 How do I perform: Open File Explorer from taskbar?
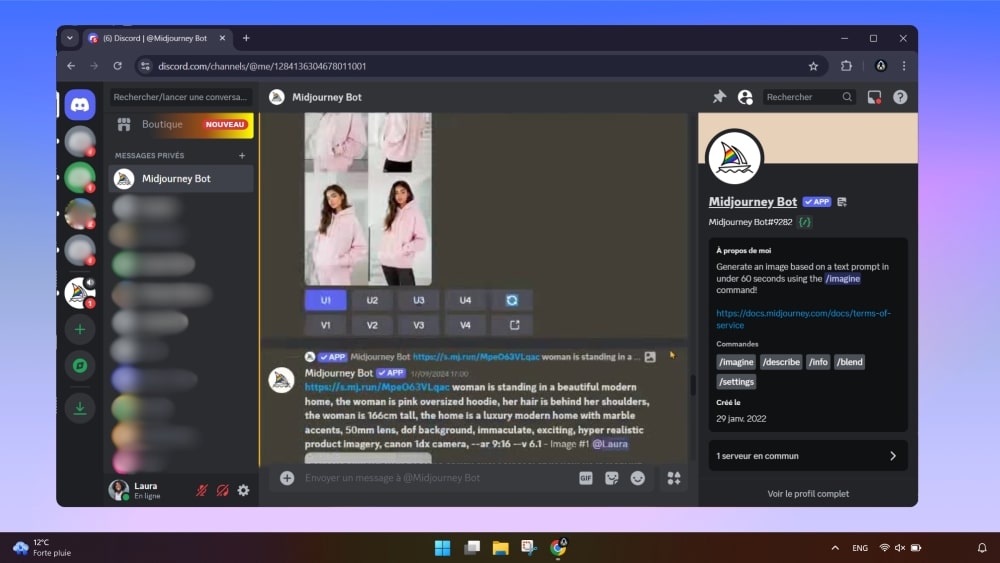pos(501,548)
